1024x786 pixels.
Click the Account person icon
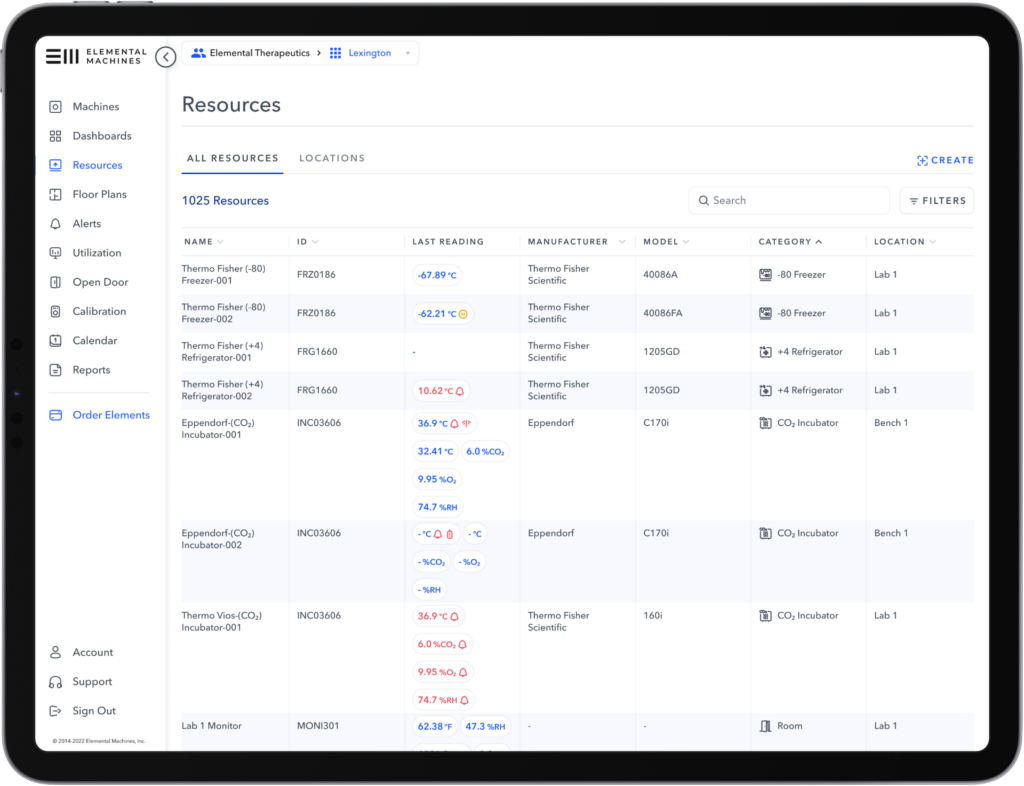[56, 652]
